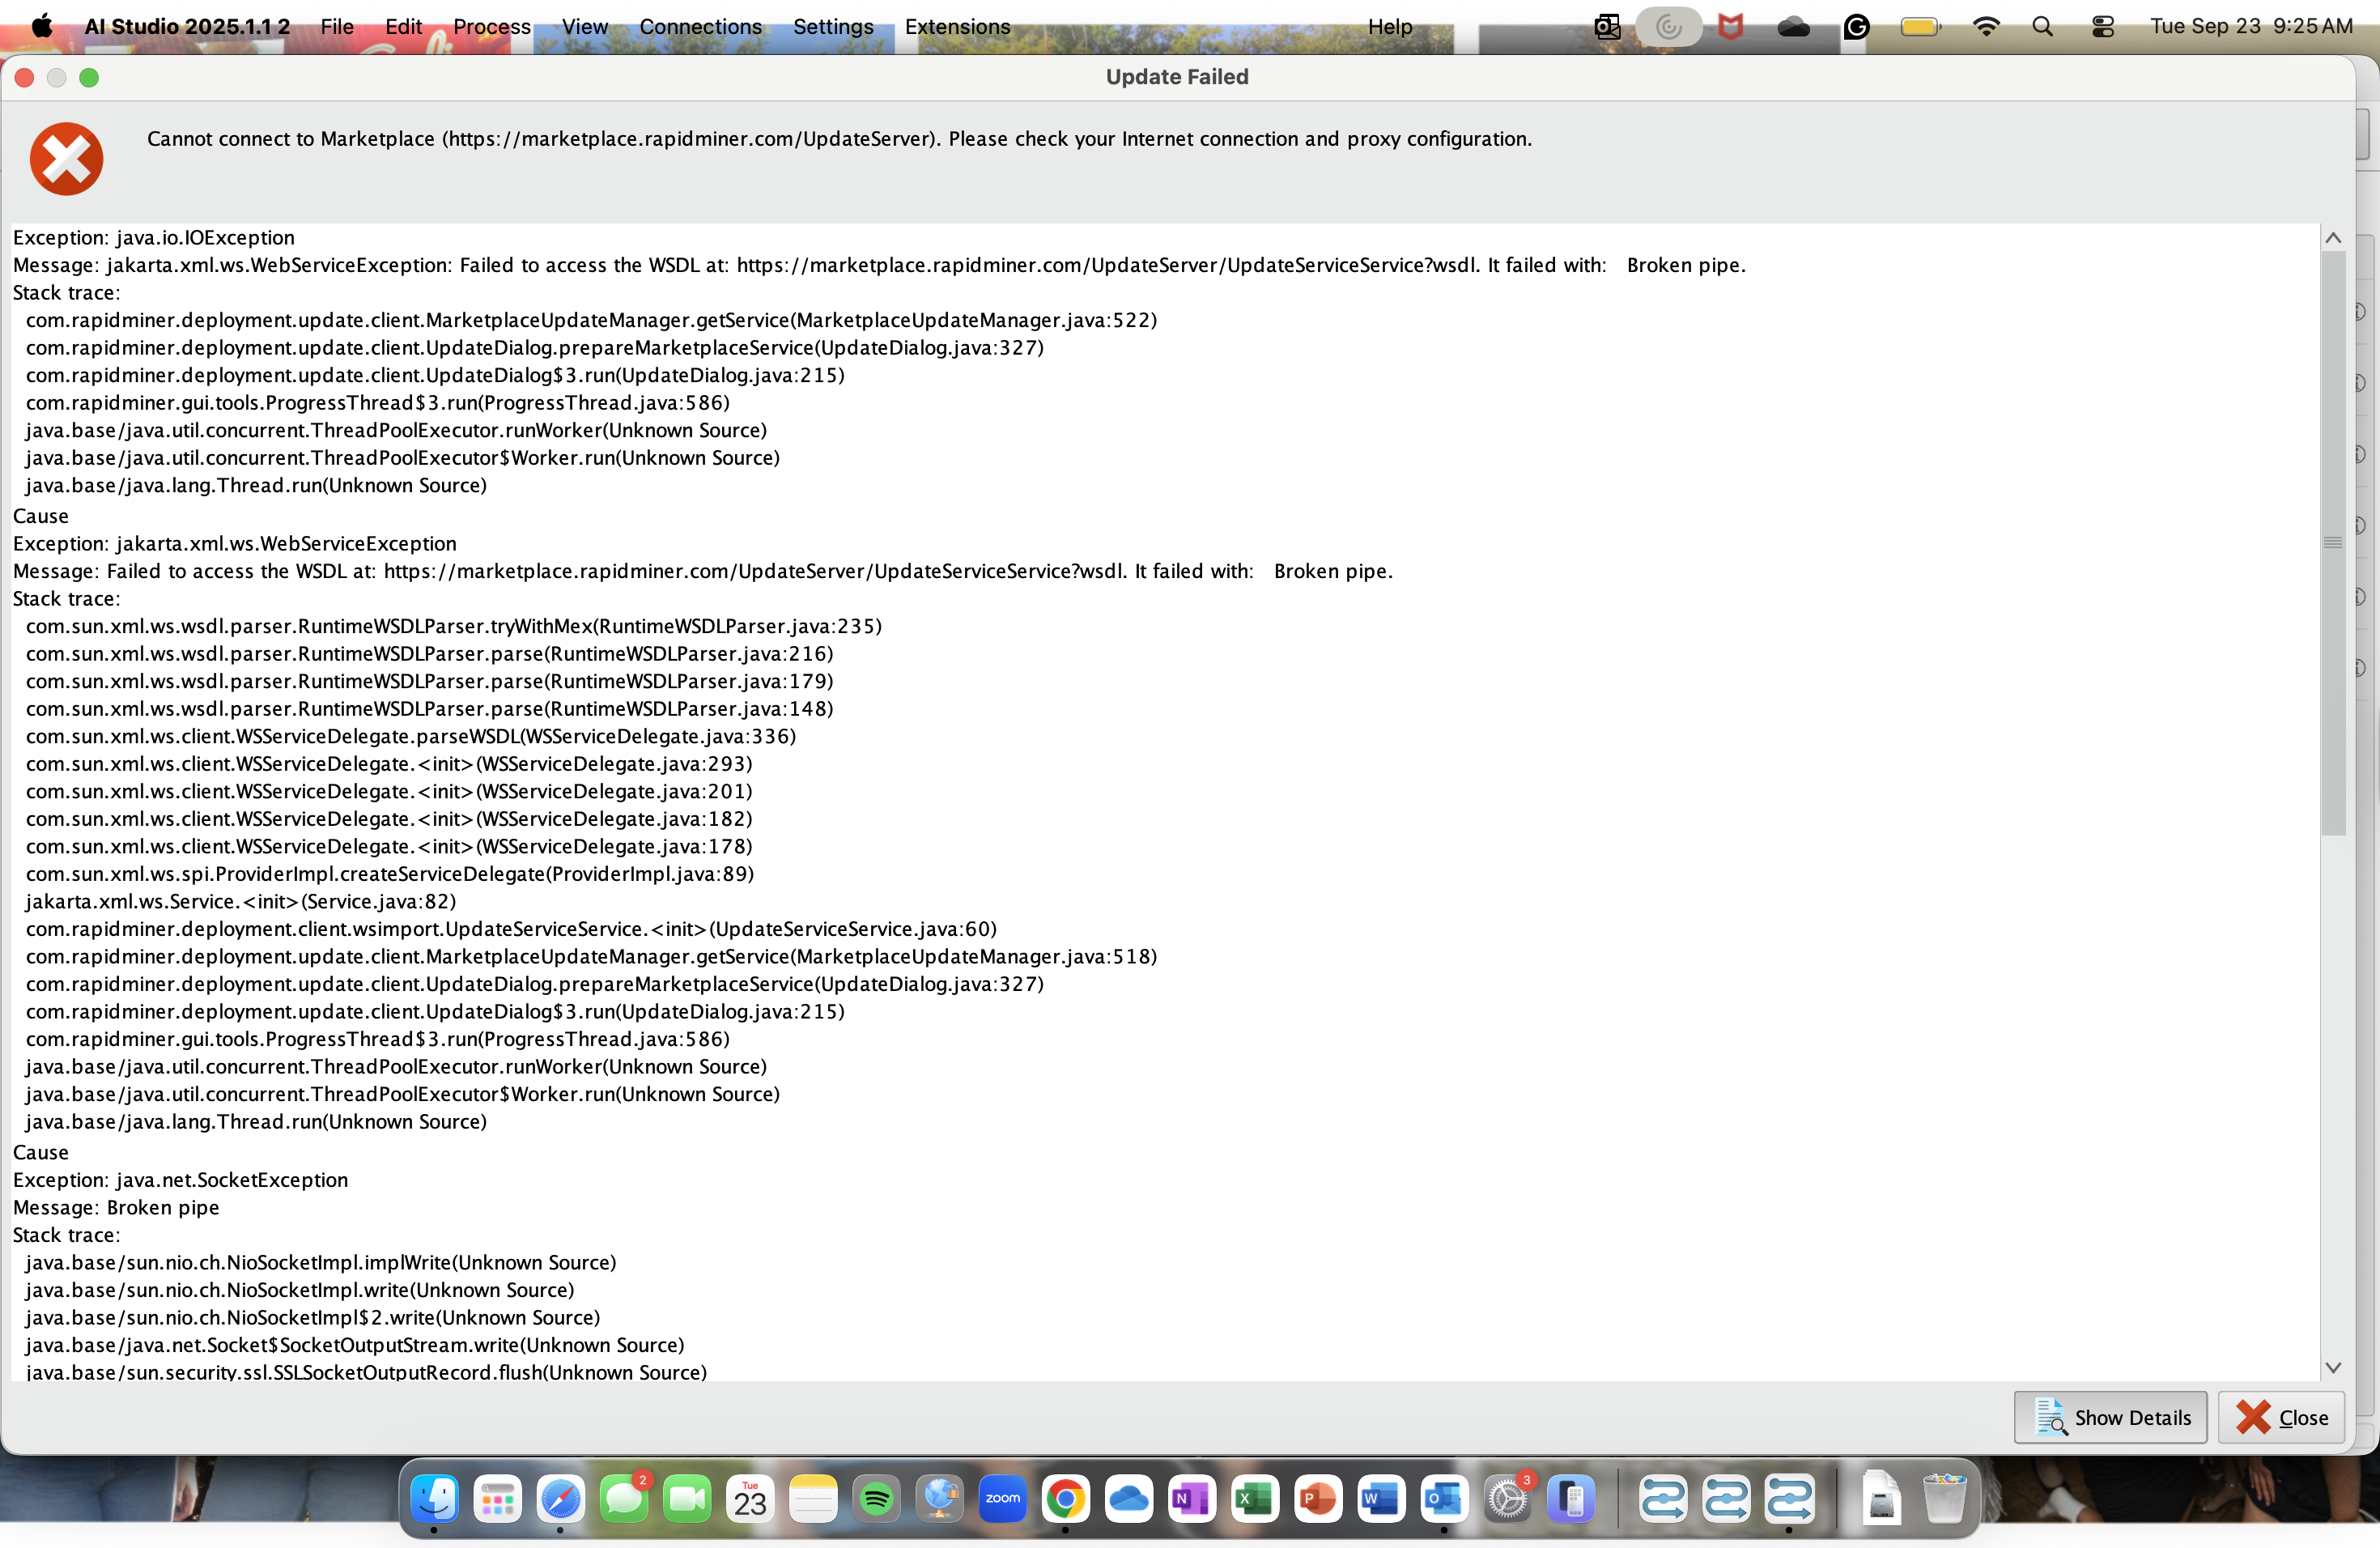Open Spotify from the dock
The width and height of the screenshot is (2380, 1548).
click(876, 1498)
